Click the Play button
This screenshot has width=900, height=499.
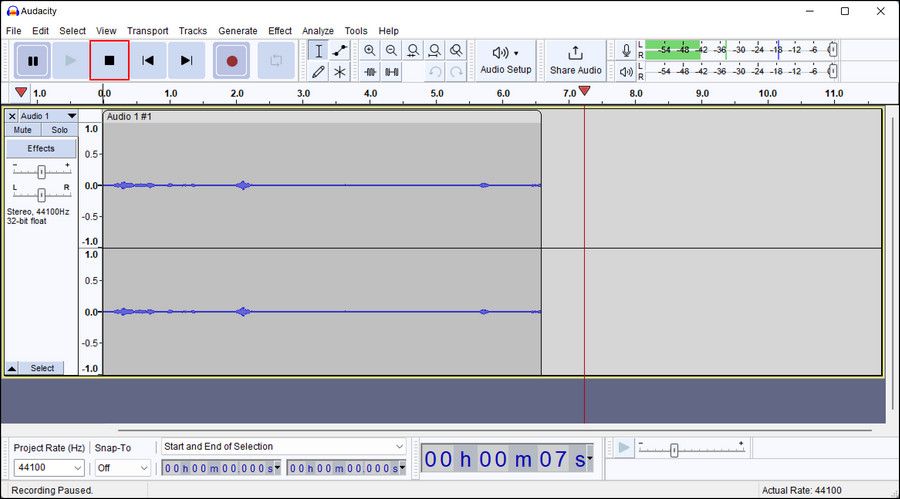(71, 60)
